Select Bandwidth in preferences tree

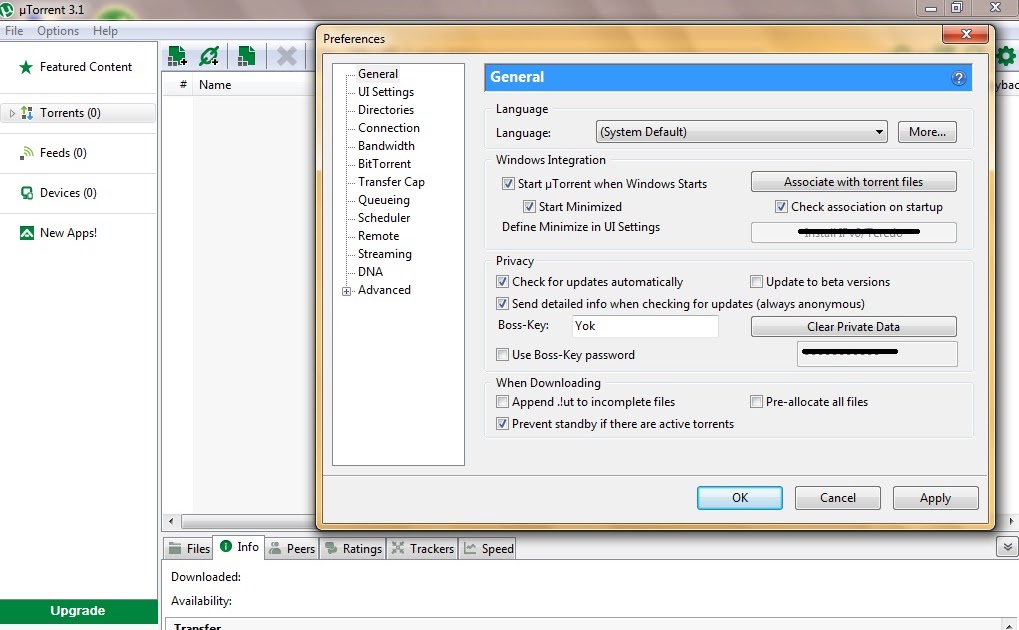pyautogui.click(x=386, y=146)
